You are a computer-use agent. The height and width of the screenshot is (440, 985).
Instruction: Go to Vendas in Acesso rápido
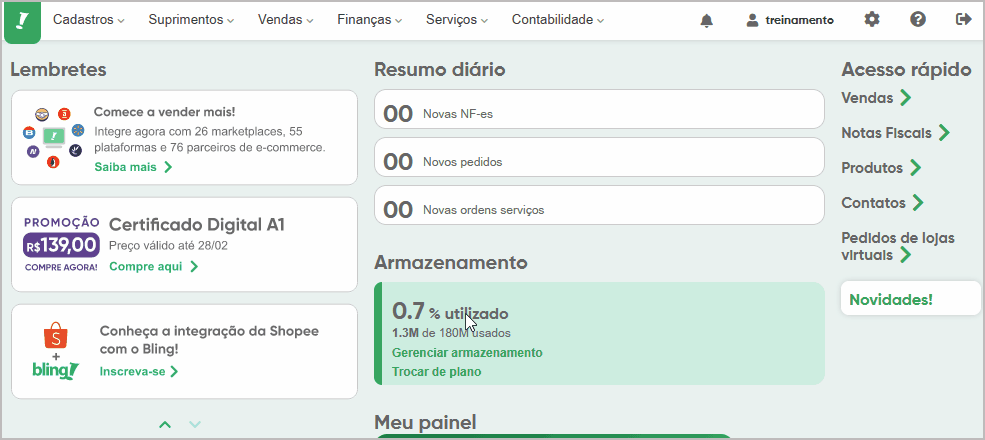[x=867, y=98]
